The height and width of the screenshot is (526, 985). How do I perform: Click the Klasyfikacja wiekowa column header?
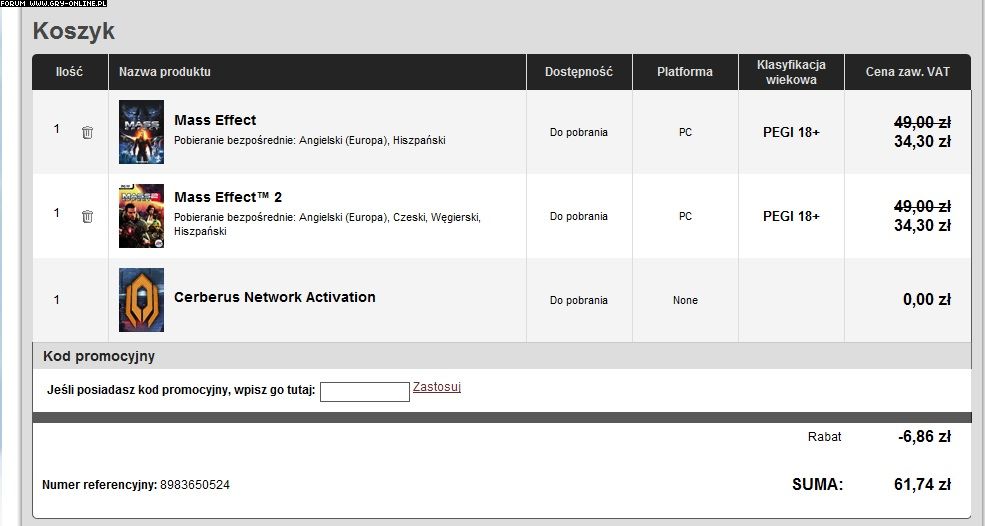click(791, 72)
